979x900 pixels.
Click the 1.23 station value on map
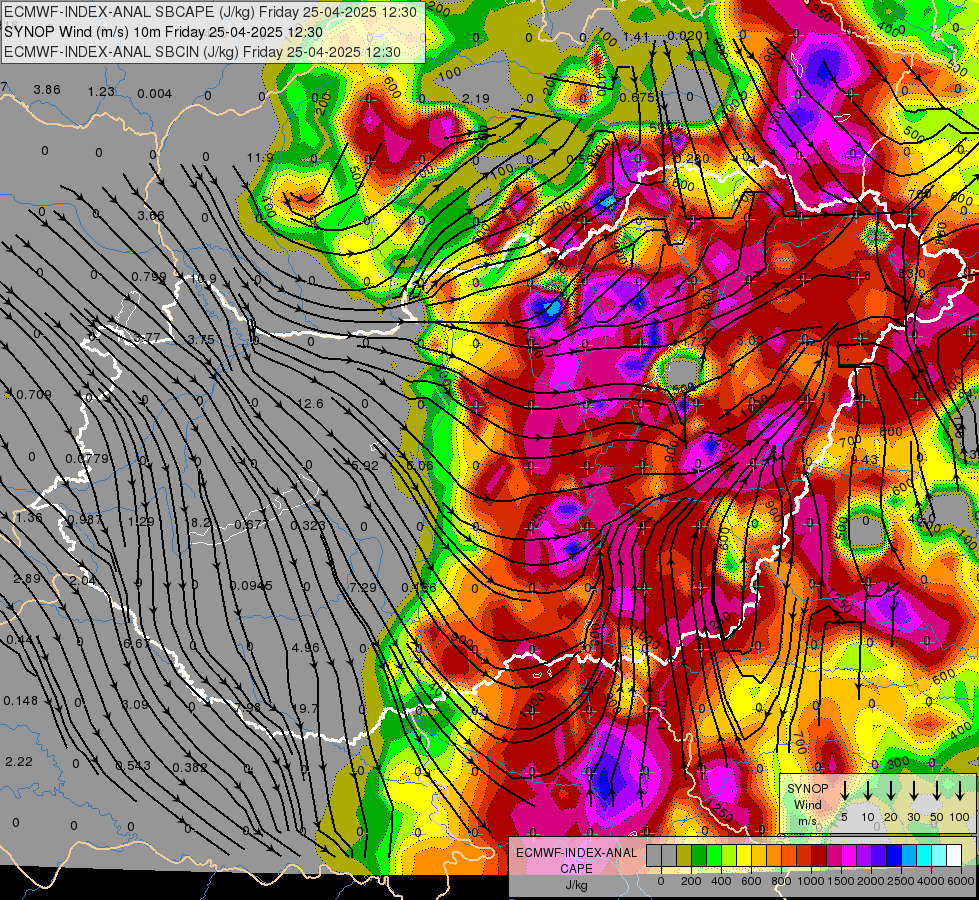point(101,92)
